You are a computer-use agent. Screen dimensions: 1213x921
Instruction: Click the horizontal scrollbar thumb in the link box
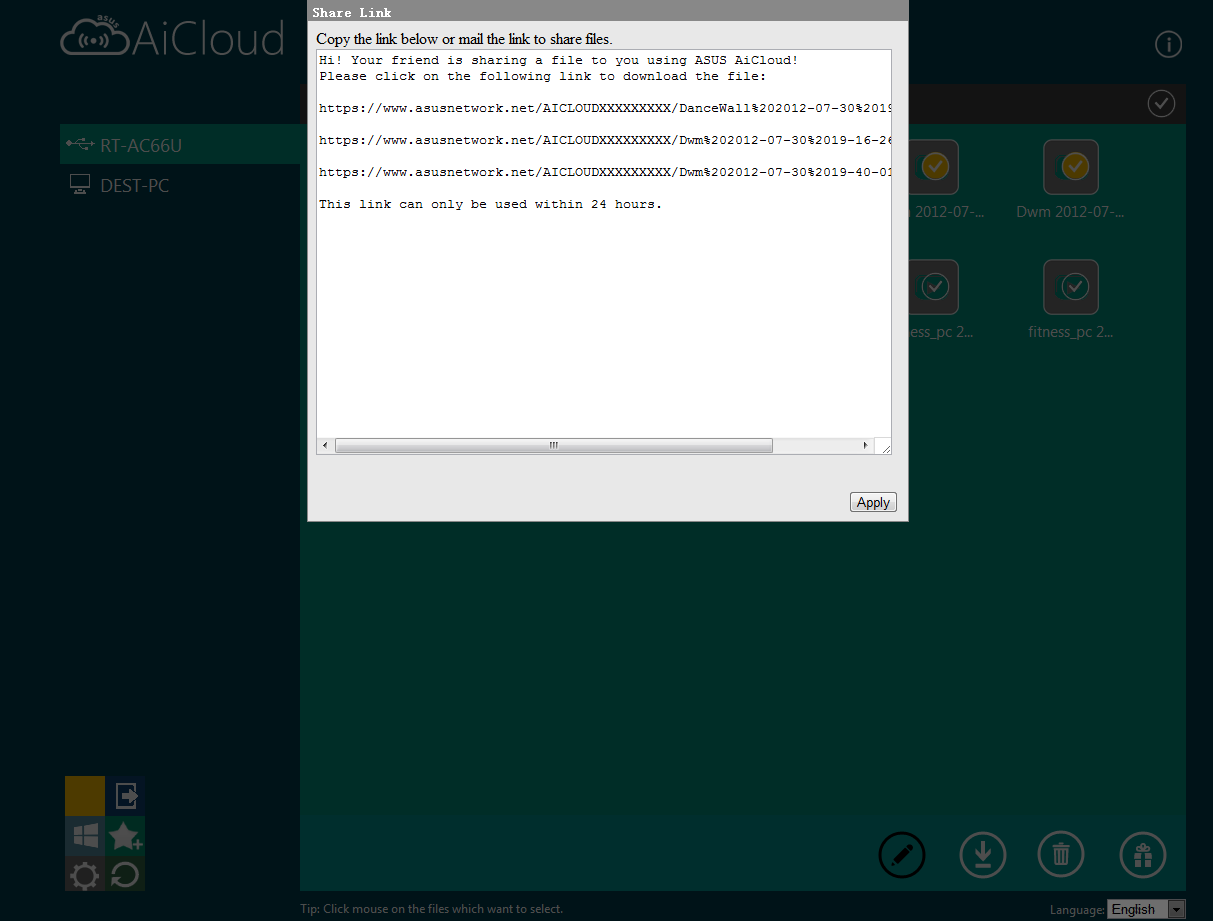(554, 445)
